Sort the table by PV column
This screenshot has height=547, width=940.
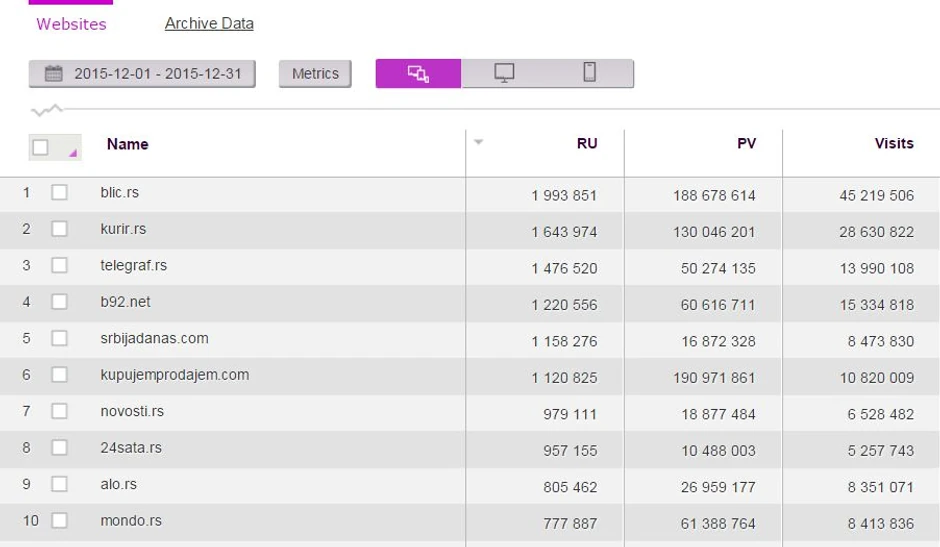746,144
